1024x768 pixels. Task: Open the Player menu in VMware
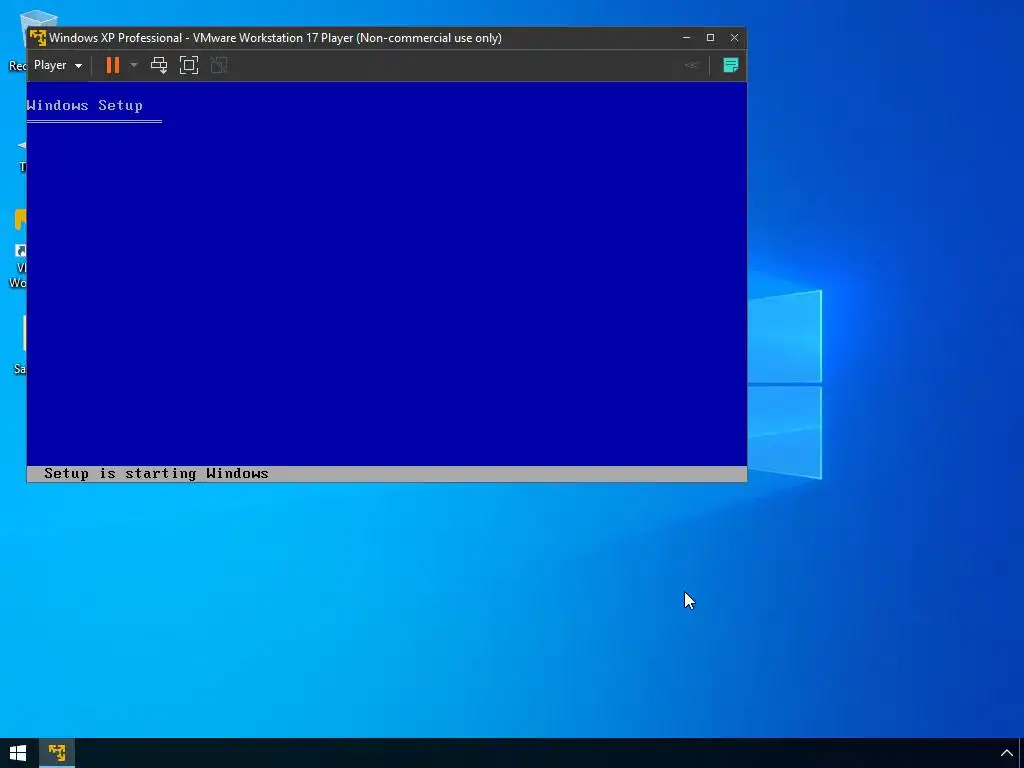[x=57, y=65]
